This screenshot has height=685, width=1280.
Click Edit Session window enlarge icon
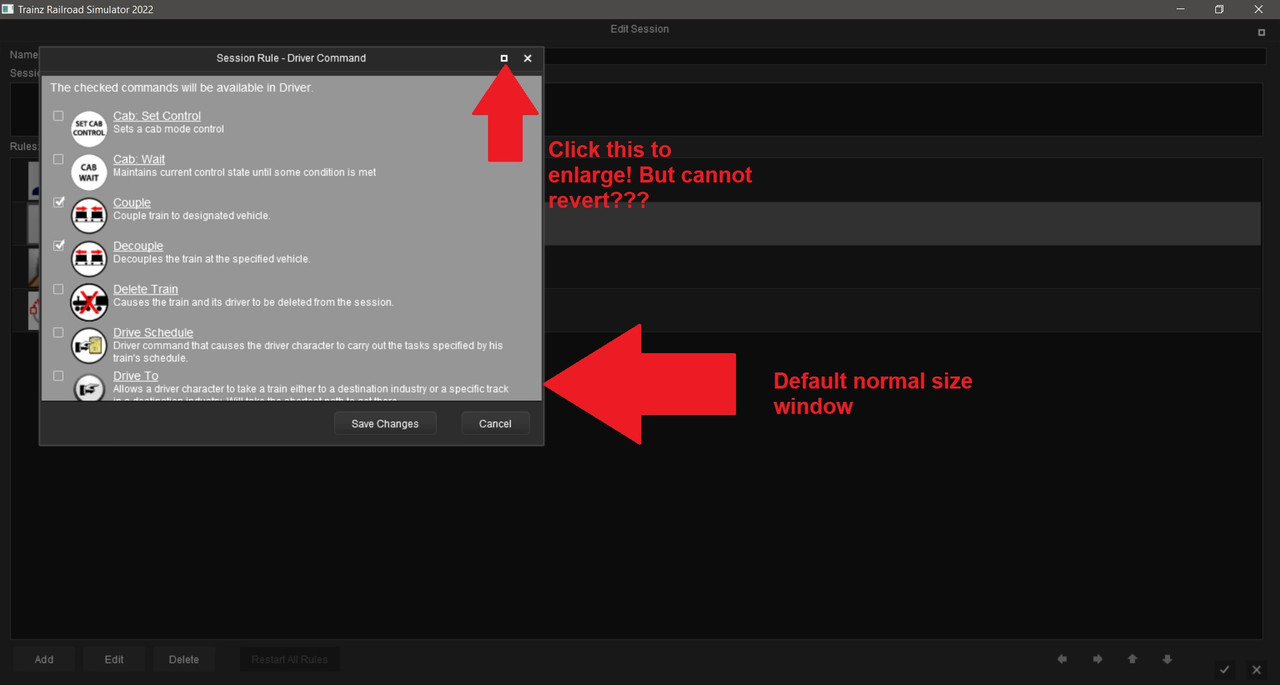1261,33
